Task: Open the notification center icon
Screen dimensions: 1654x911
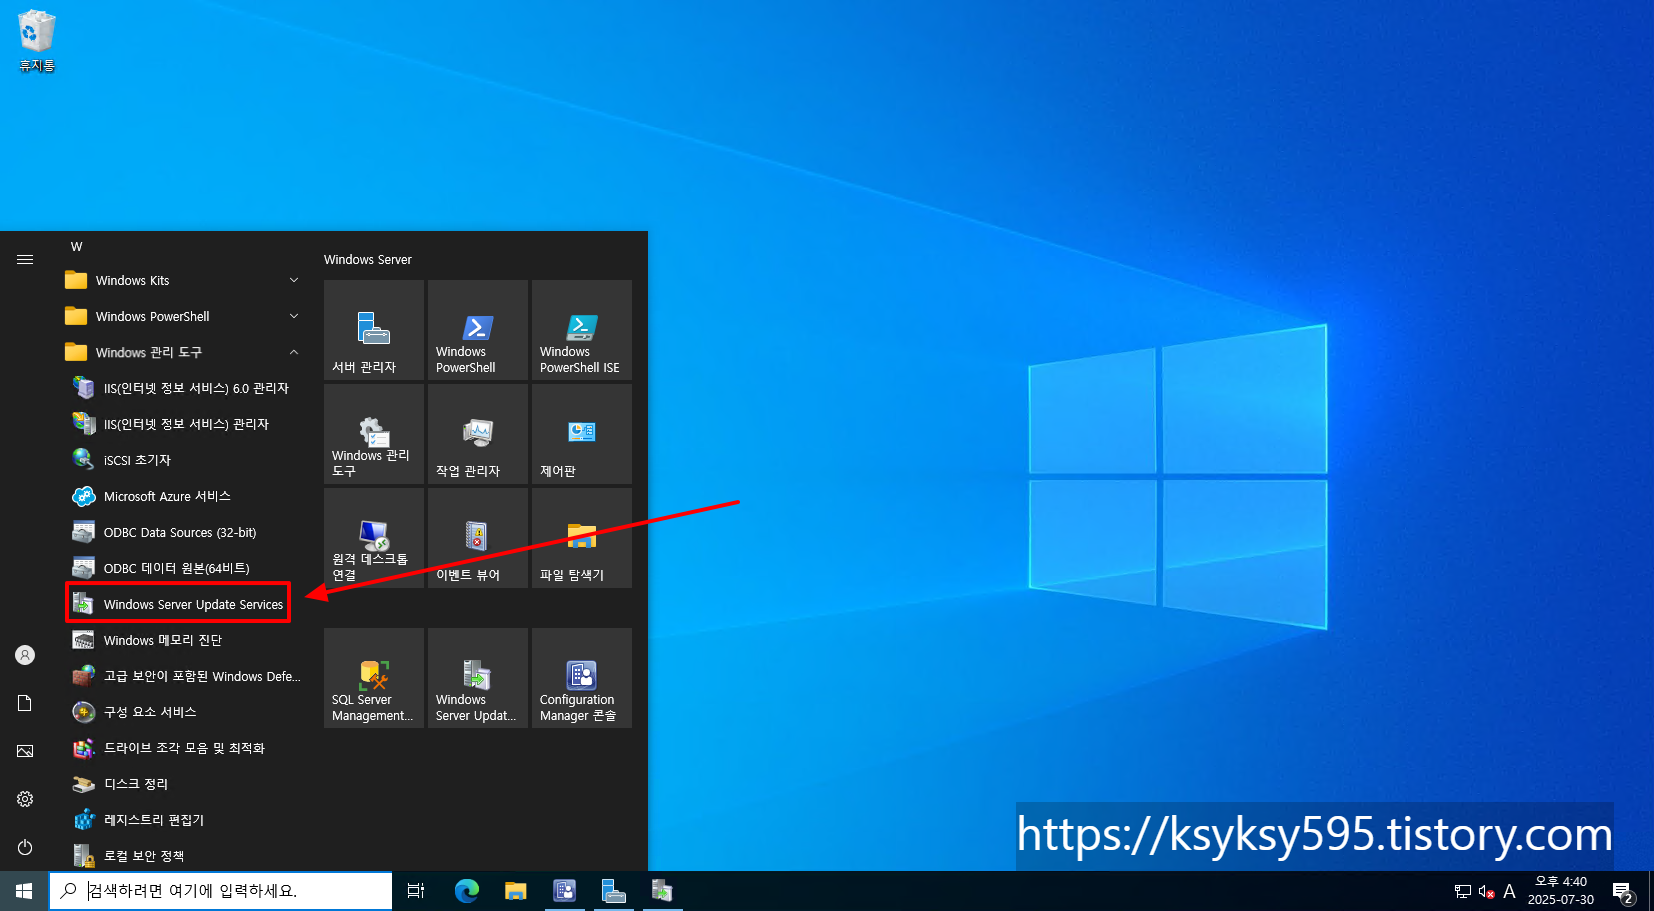Action: 1624,892
